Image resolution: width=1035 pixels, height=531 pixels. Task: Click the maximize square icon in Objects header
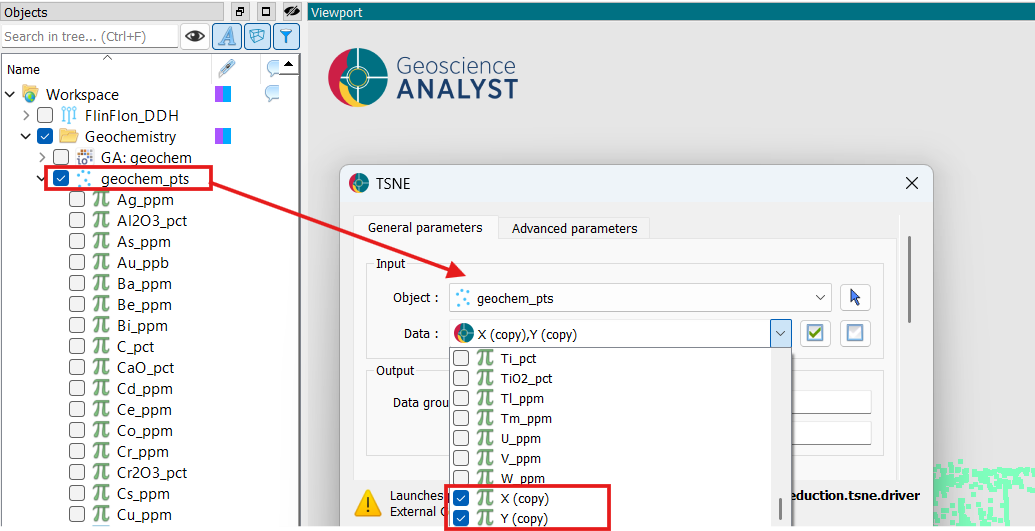265,11
